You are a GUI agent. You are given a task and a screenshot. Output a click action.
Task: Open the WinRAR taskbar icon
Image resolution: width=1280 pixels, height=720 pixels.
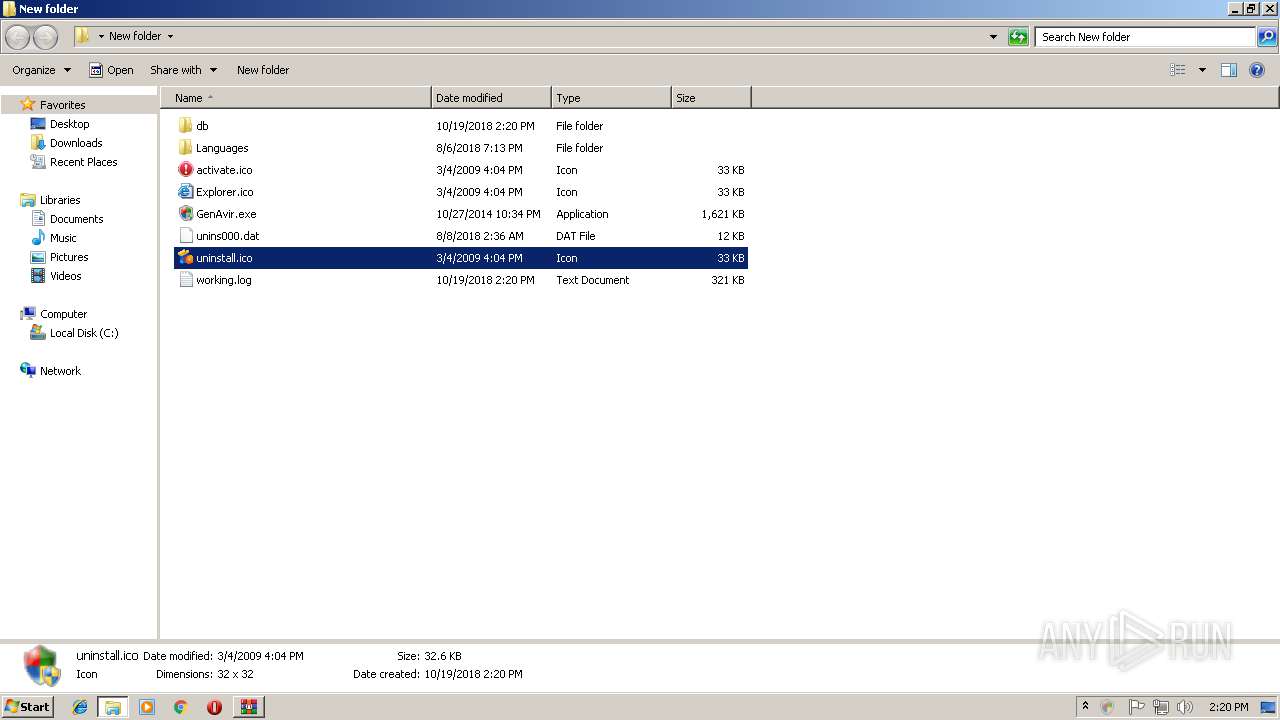(248, 707)
